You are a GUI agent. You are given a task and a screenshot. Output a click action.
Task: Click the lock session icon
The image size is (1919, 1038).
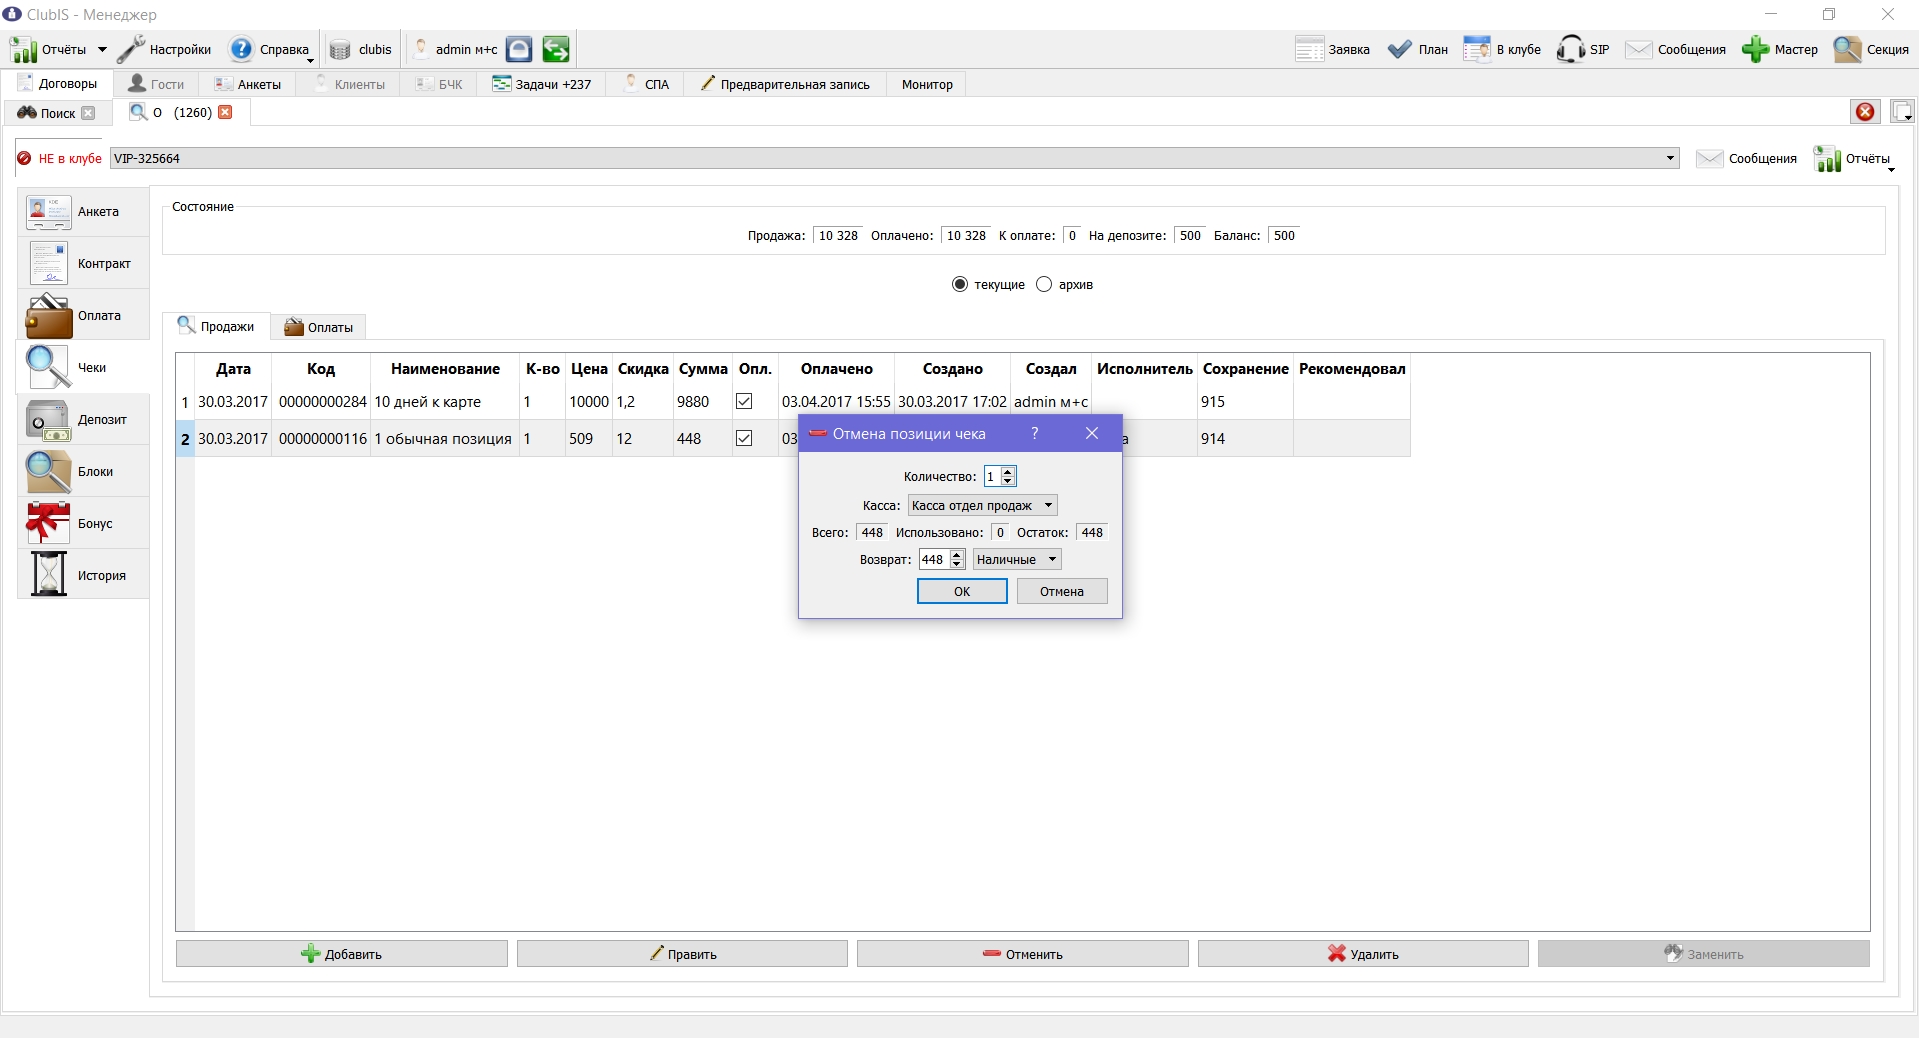[x=519, y=49]
